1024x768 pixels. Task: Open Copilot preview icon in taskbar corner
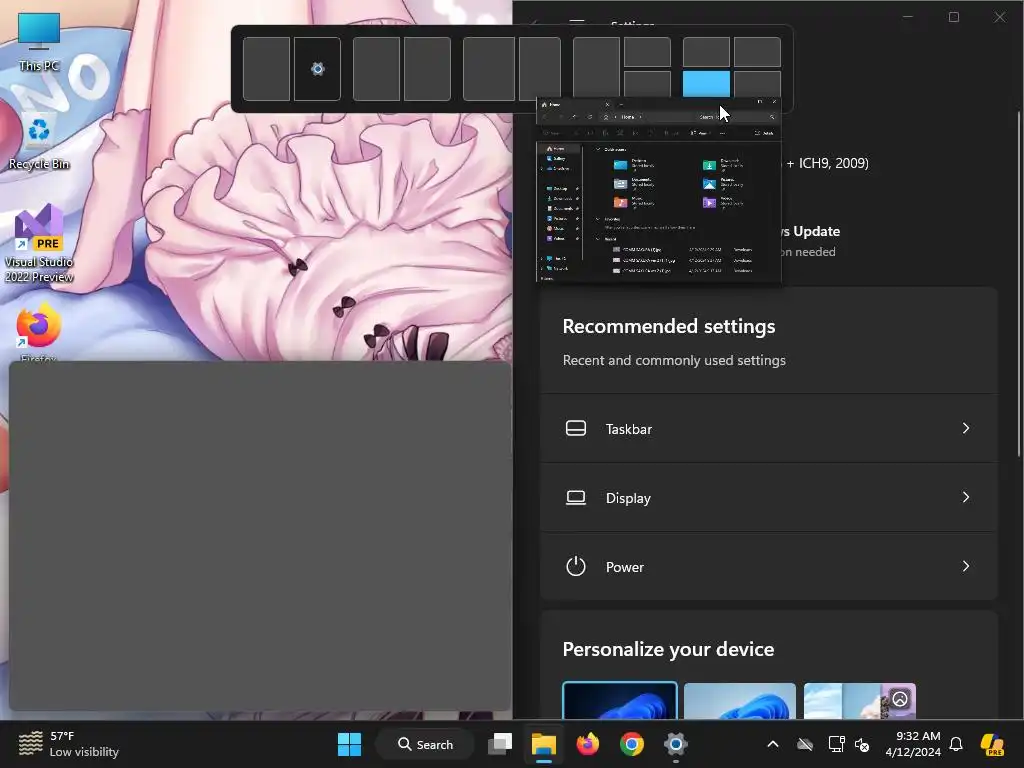[993, 744]
